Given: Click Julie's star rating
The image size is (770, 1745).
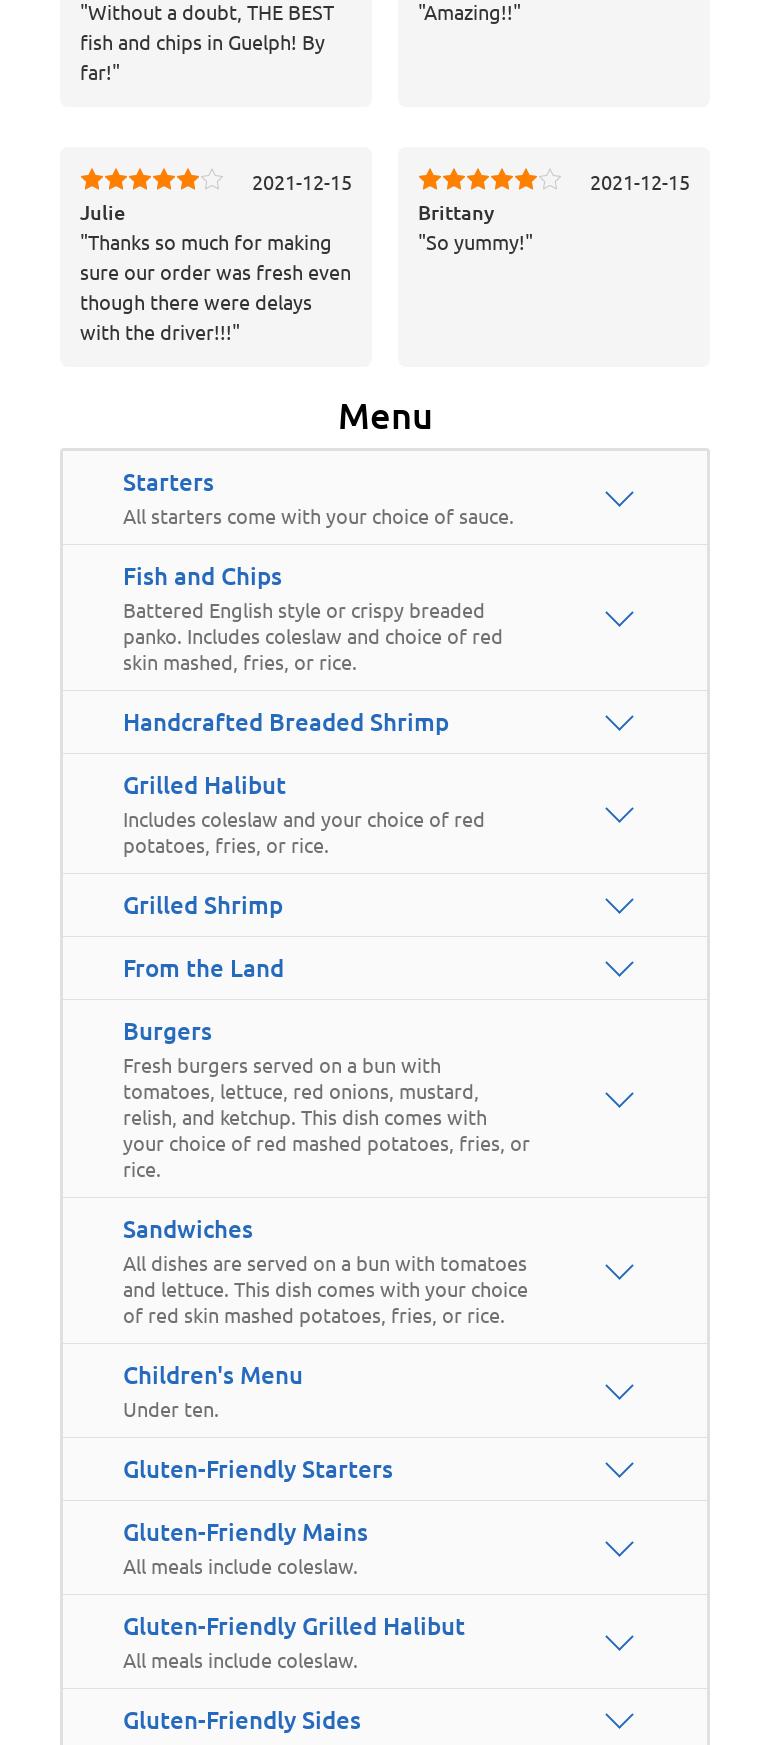Looking at the screenshot, I should pyautogui.click(x=151, y=180).
